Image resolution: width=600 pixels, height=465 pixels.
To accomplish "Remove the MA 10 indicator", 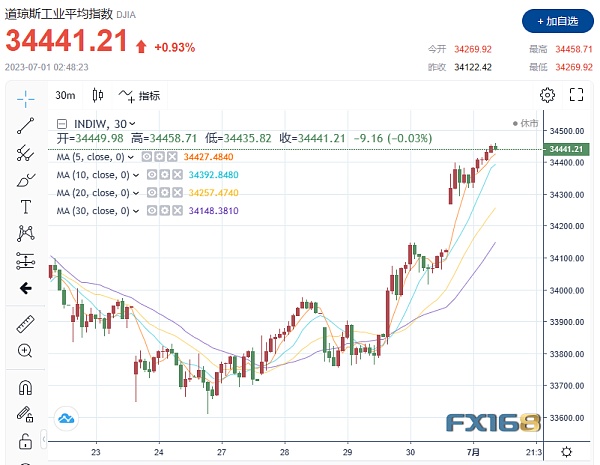I will tap(178, 175).
